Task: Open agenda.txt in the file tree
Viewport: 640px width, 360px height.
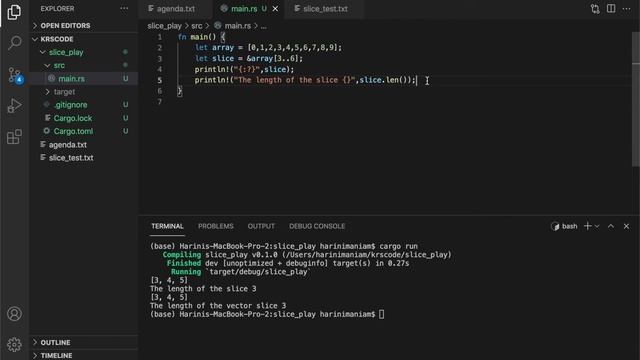Action: click(84, 144)
